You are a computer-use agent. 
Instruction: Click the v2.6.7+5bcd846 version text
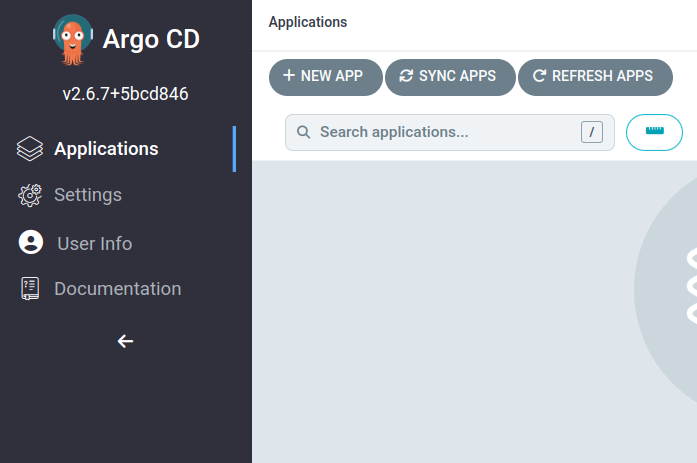(125, 94)
